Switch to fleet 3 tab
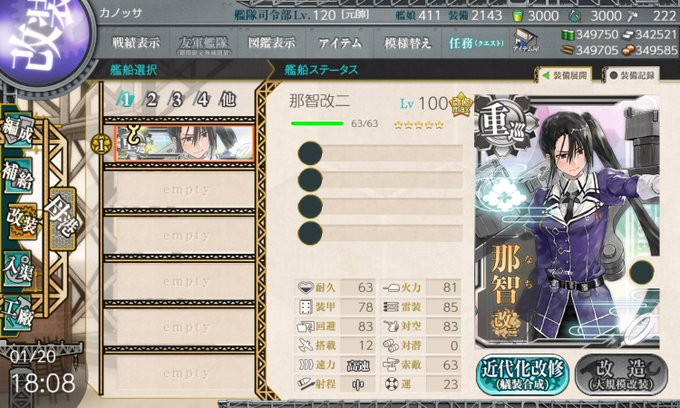Viewport: 680px width, 408px height. [x=177, y=100]
